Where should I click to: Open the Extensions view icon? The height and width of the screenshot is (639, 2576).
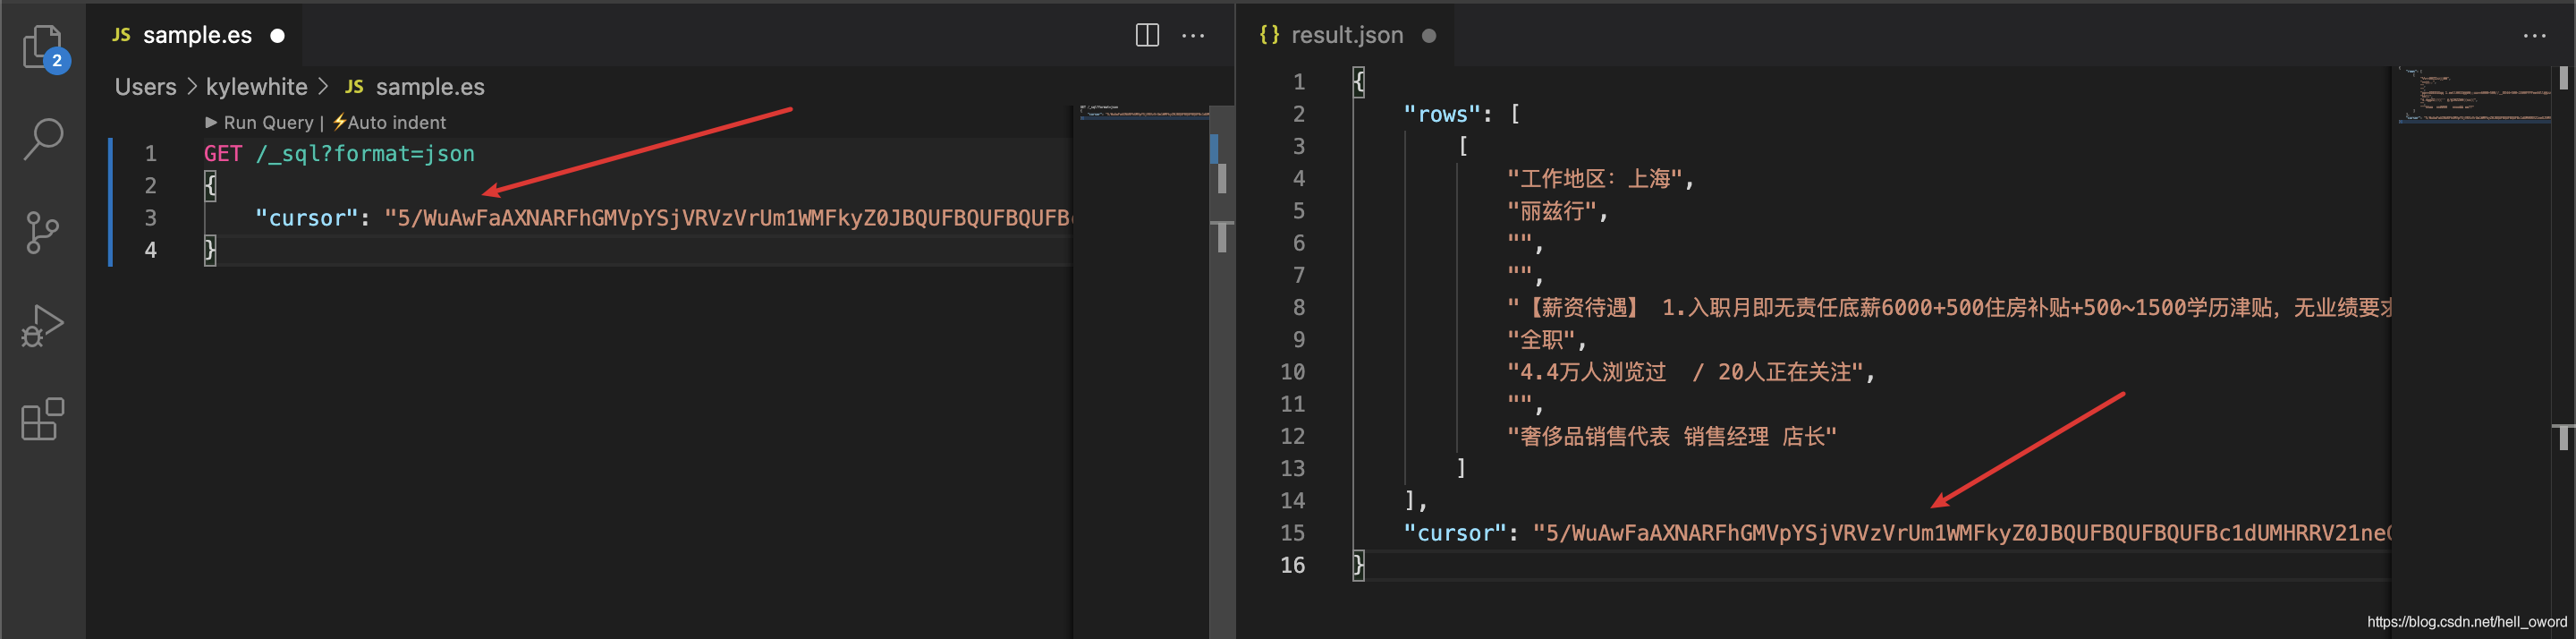[42, 419]
